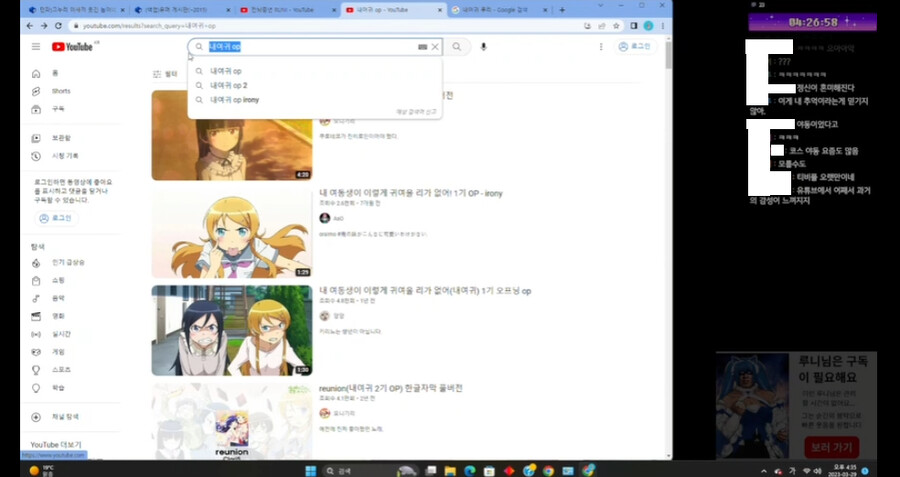Switch to the Google 검색 tab
Screen dimensions: 900x477
tap(499, 10)
